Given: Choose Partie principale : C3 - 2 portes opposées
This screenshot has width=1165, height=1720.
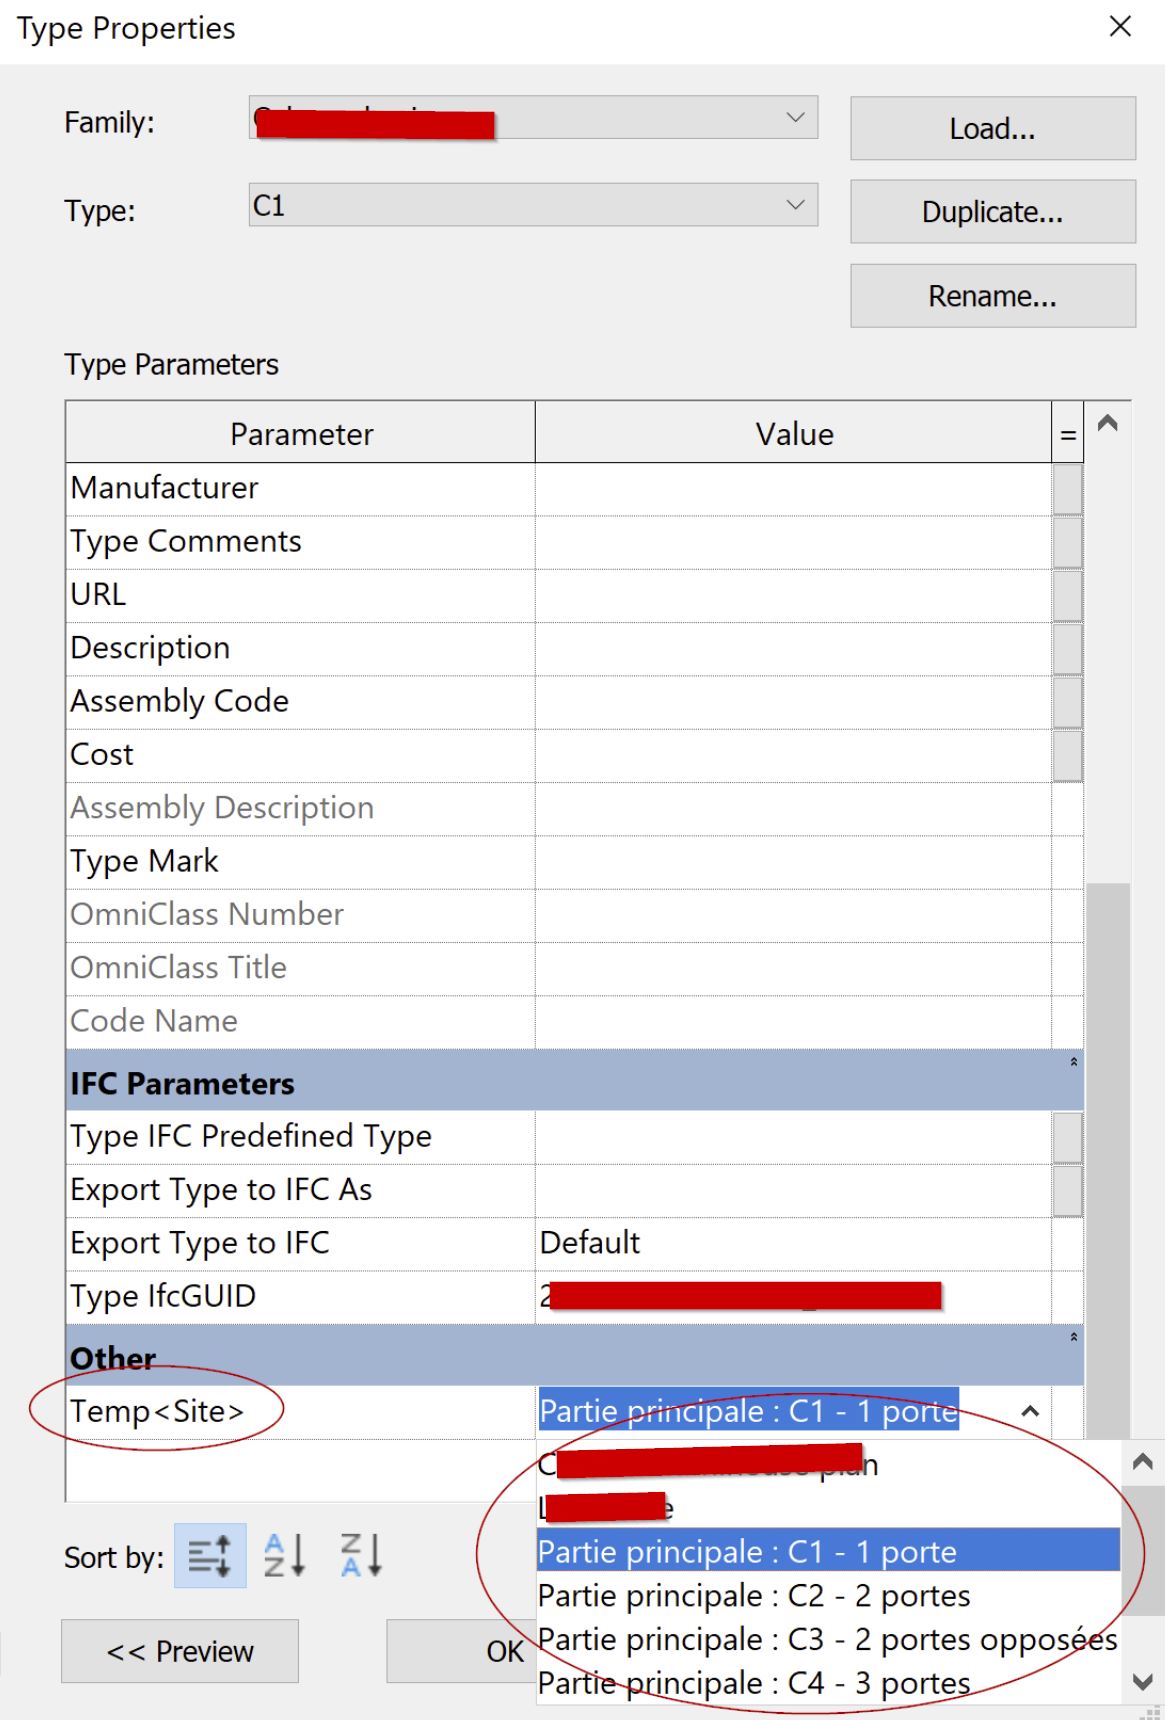Looking at the screenshot, I should 826,1640.
